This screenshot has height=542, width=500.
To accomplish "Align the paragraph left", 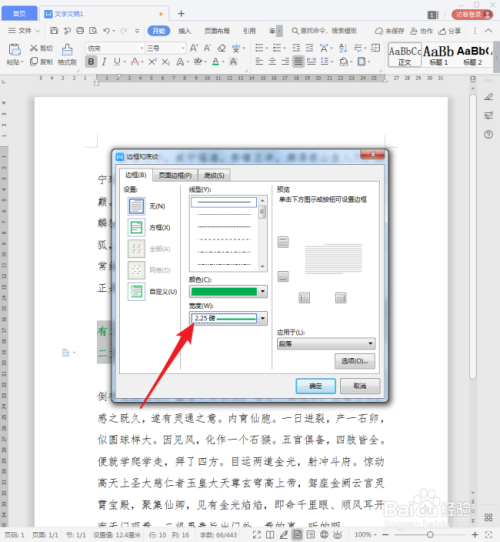I will 259,62.
